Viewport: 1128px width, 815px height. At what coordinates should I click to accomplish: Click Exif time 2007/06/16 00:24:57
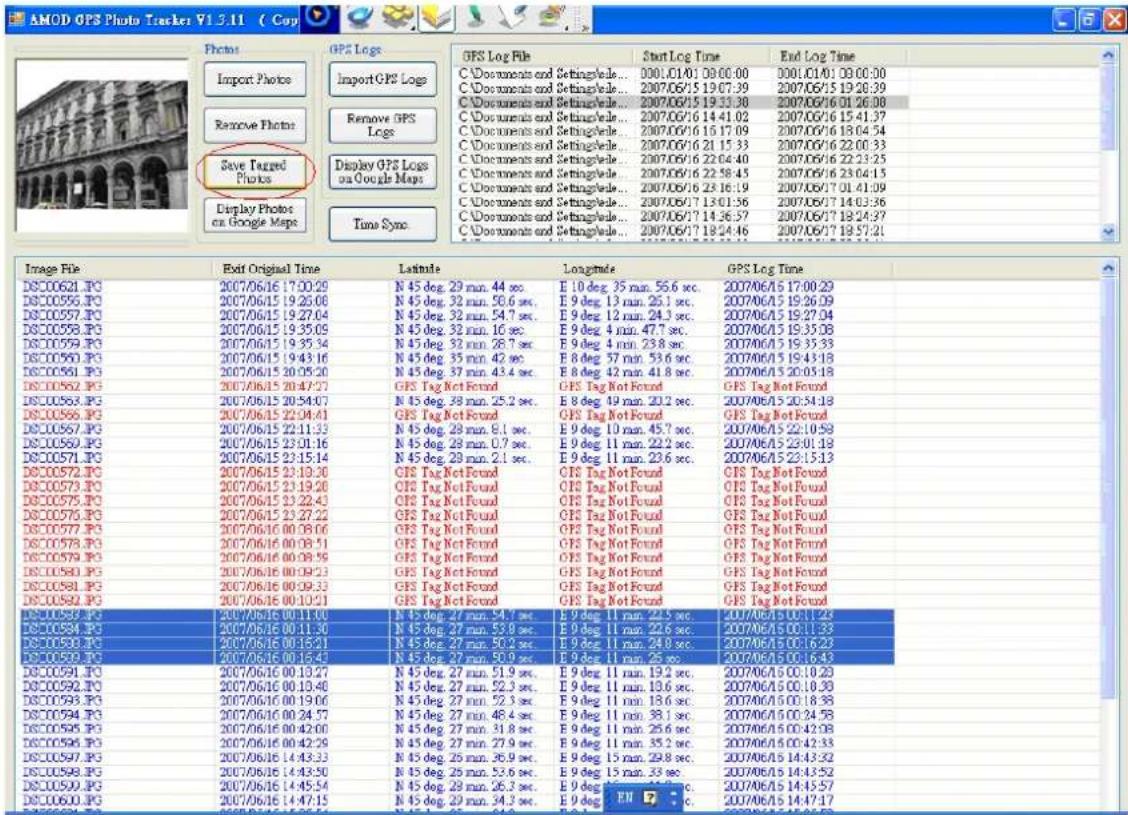273,715
